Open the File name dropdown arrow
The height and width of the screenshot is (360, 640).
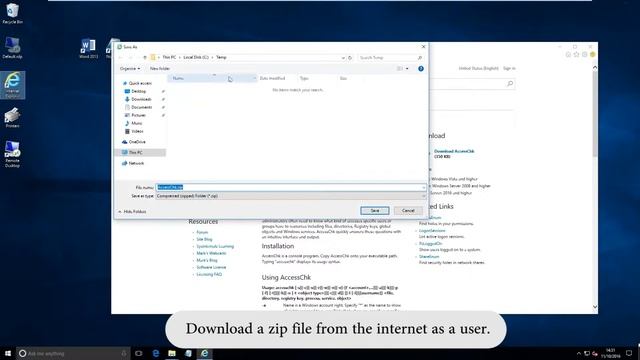point(424,187)
